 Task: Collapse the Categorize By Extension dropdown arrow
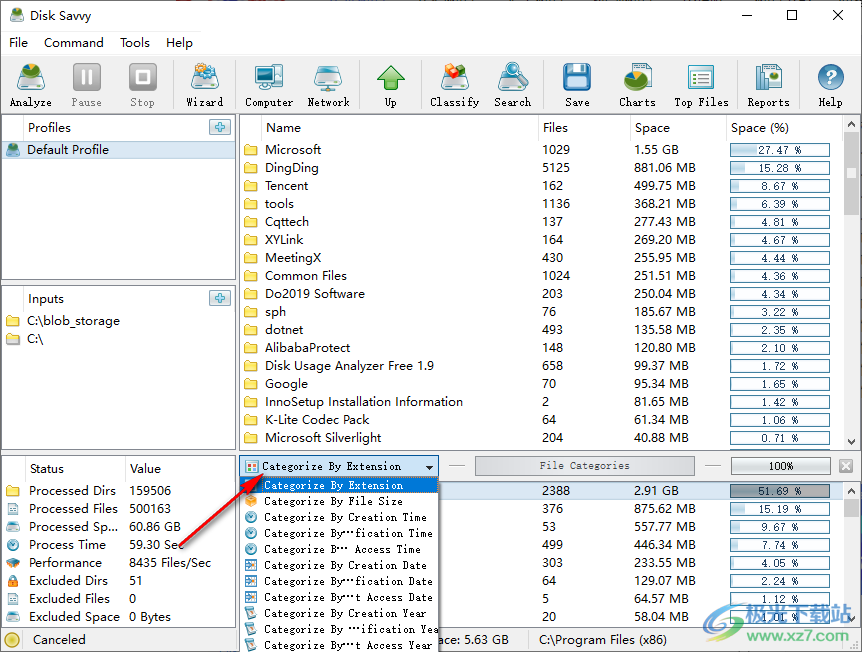[429, 467]
